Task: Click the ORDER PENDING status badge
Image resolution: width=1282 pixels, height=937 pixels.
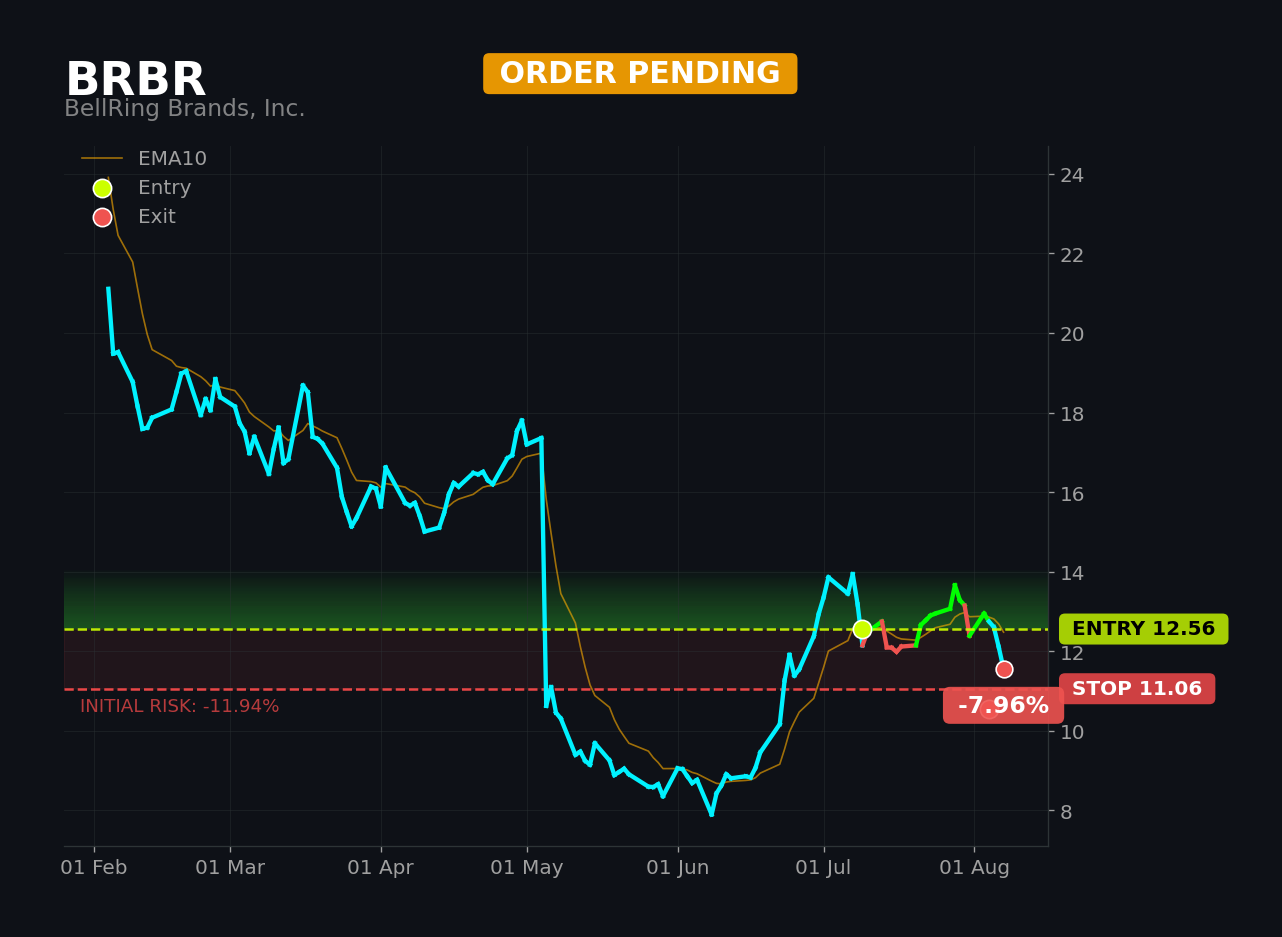Action: [640, 74]
